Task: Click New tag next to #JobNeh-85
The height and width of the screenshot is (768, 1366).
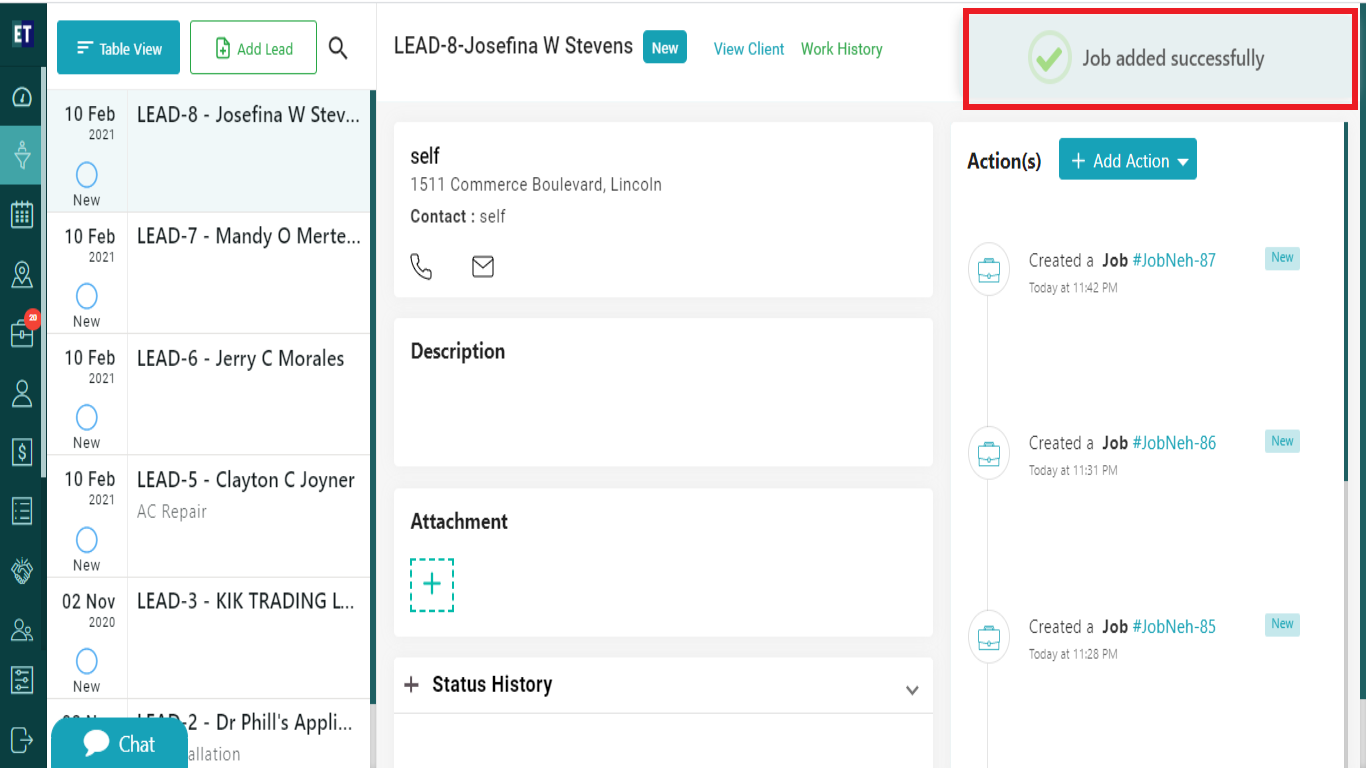Action: pos(1282,623)
